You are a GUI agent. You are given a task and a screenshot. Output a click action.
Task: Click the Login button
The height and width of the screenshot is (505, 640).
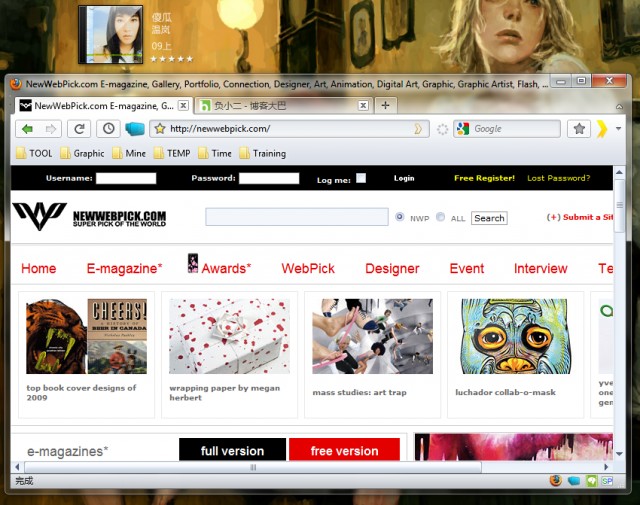[x=404, y=178]
